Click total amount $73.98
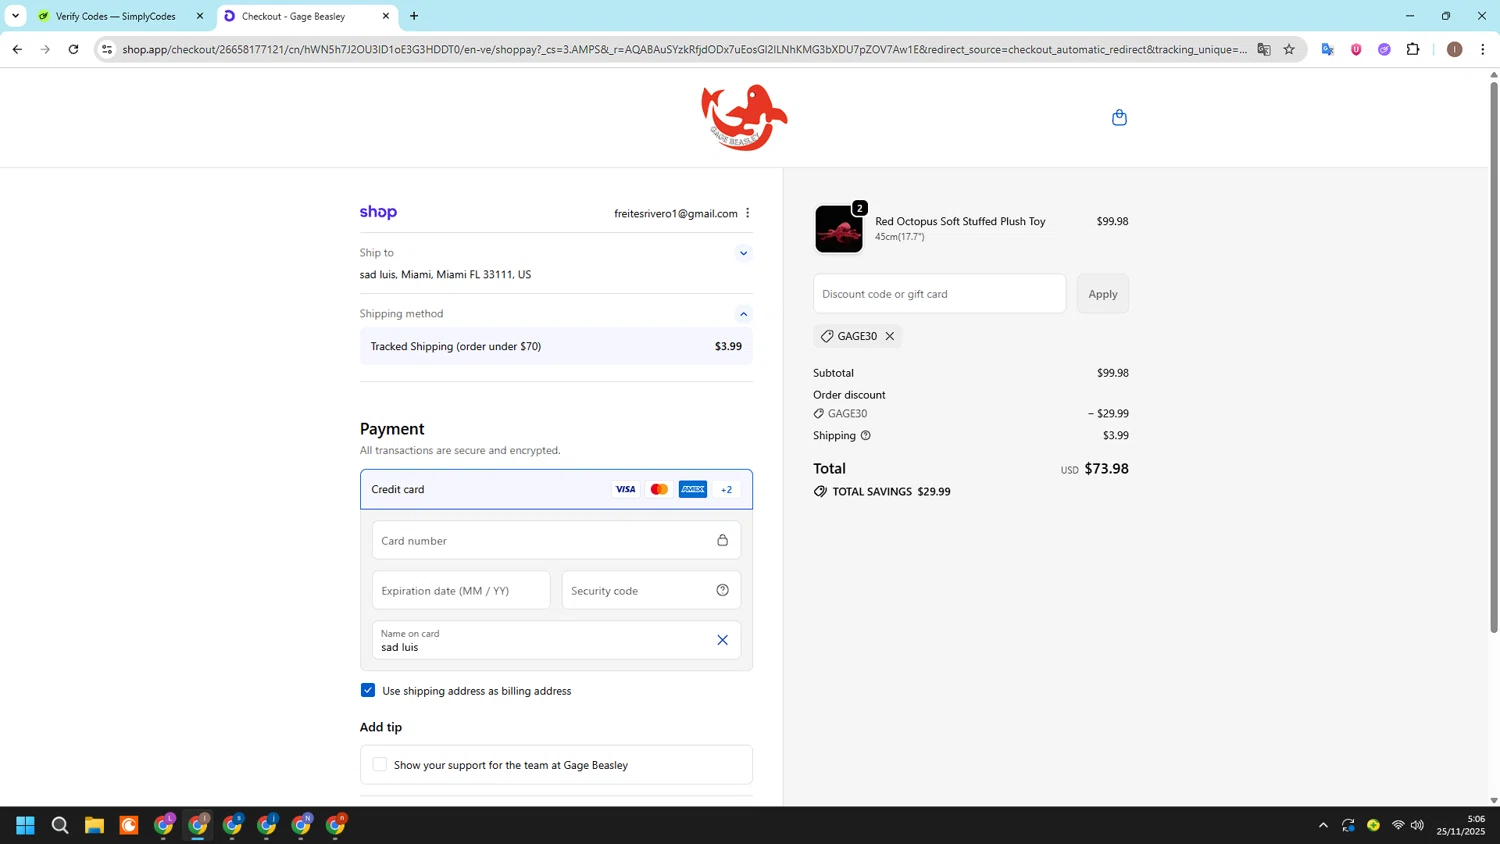 coord(1106,468)
